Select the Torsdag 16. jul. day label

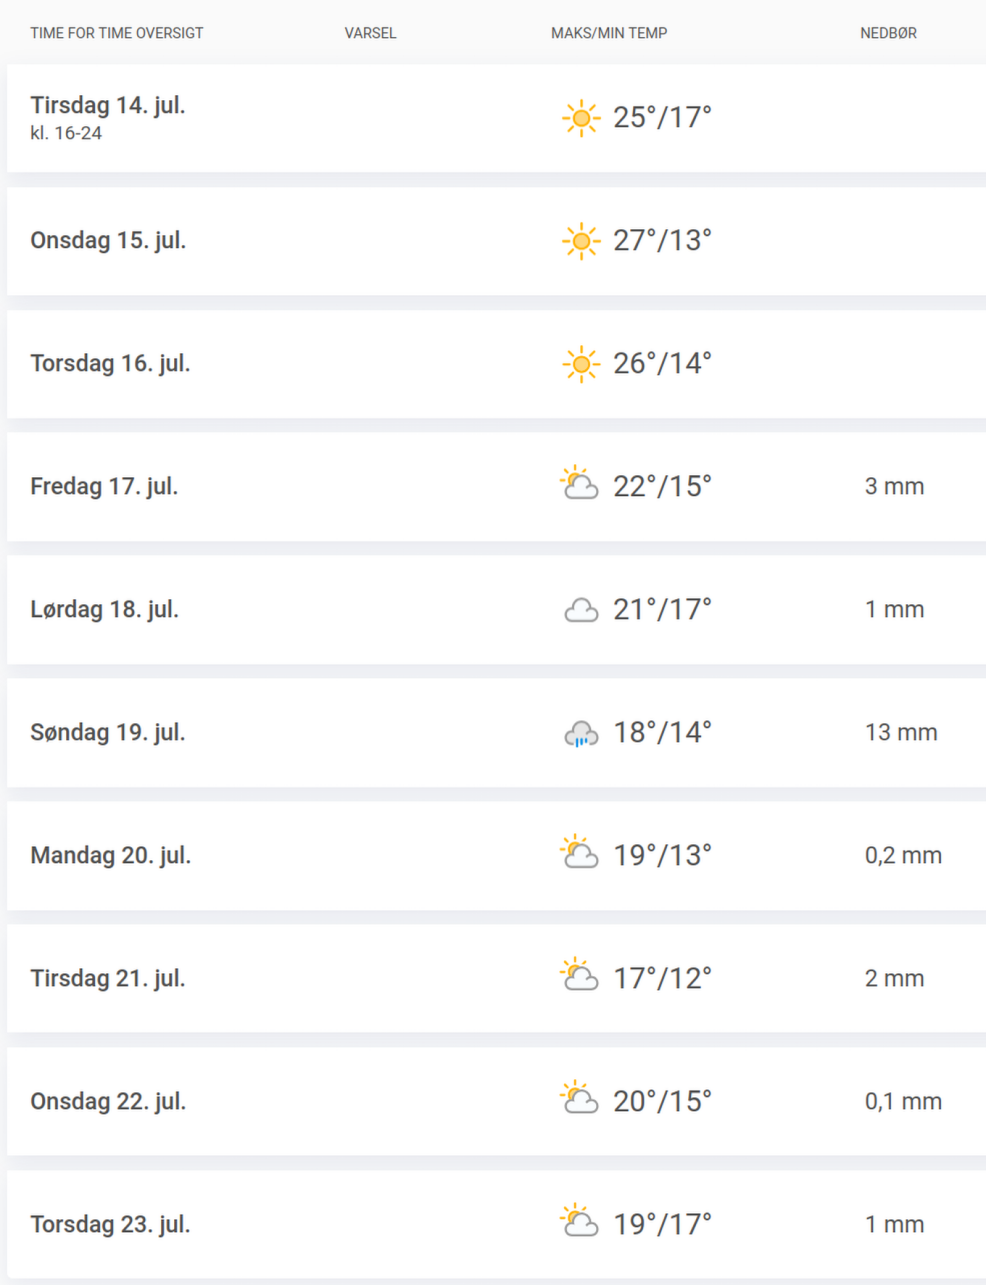[110, 363]
